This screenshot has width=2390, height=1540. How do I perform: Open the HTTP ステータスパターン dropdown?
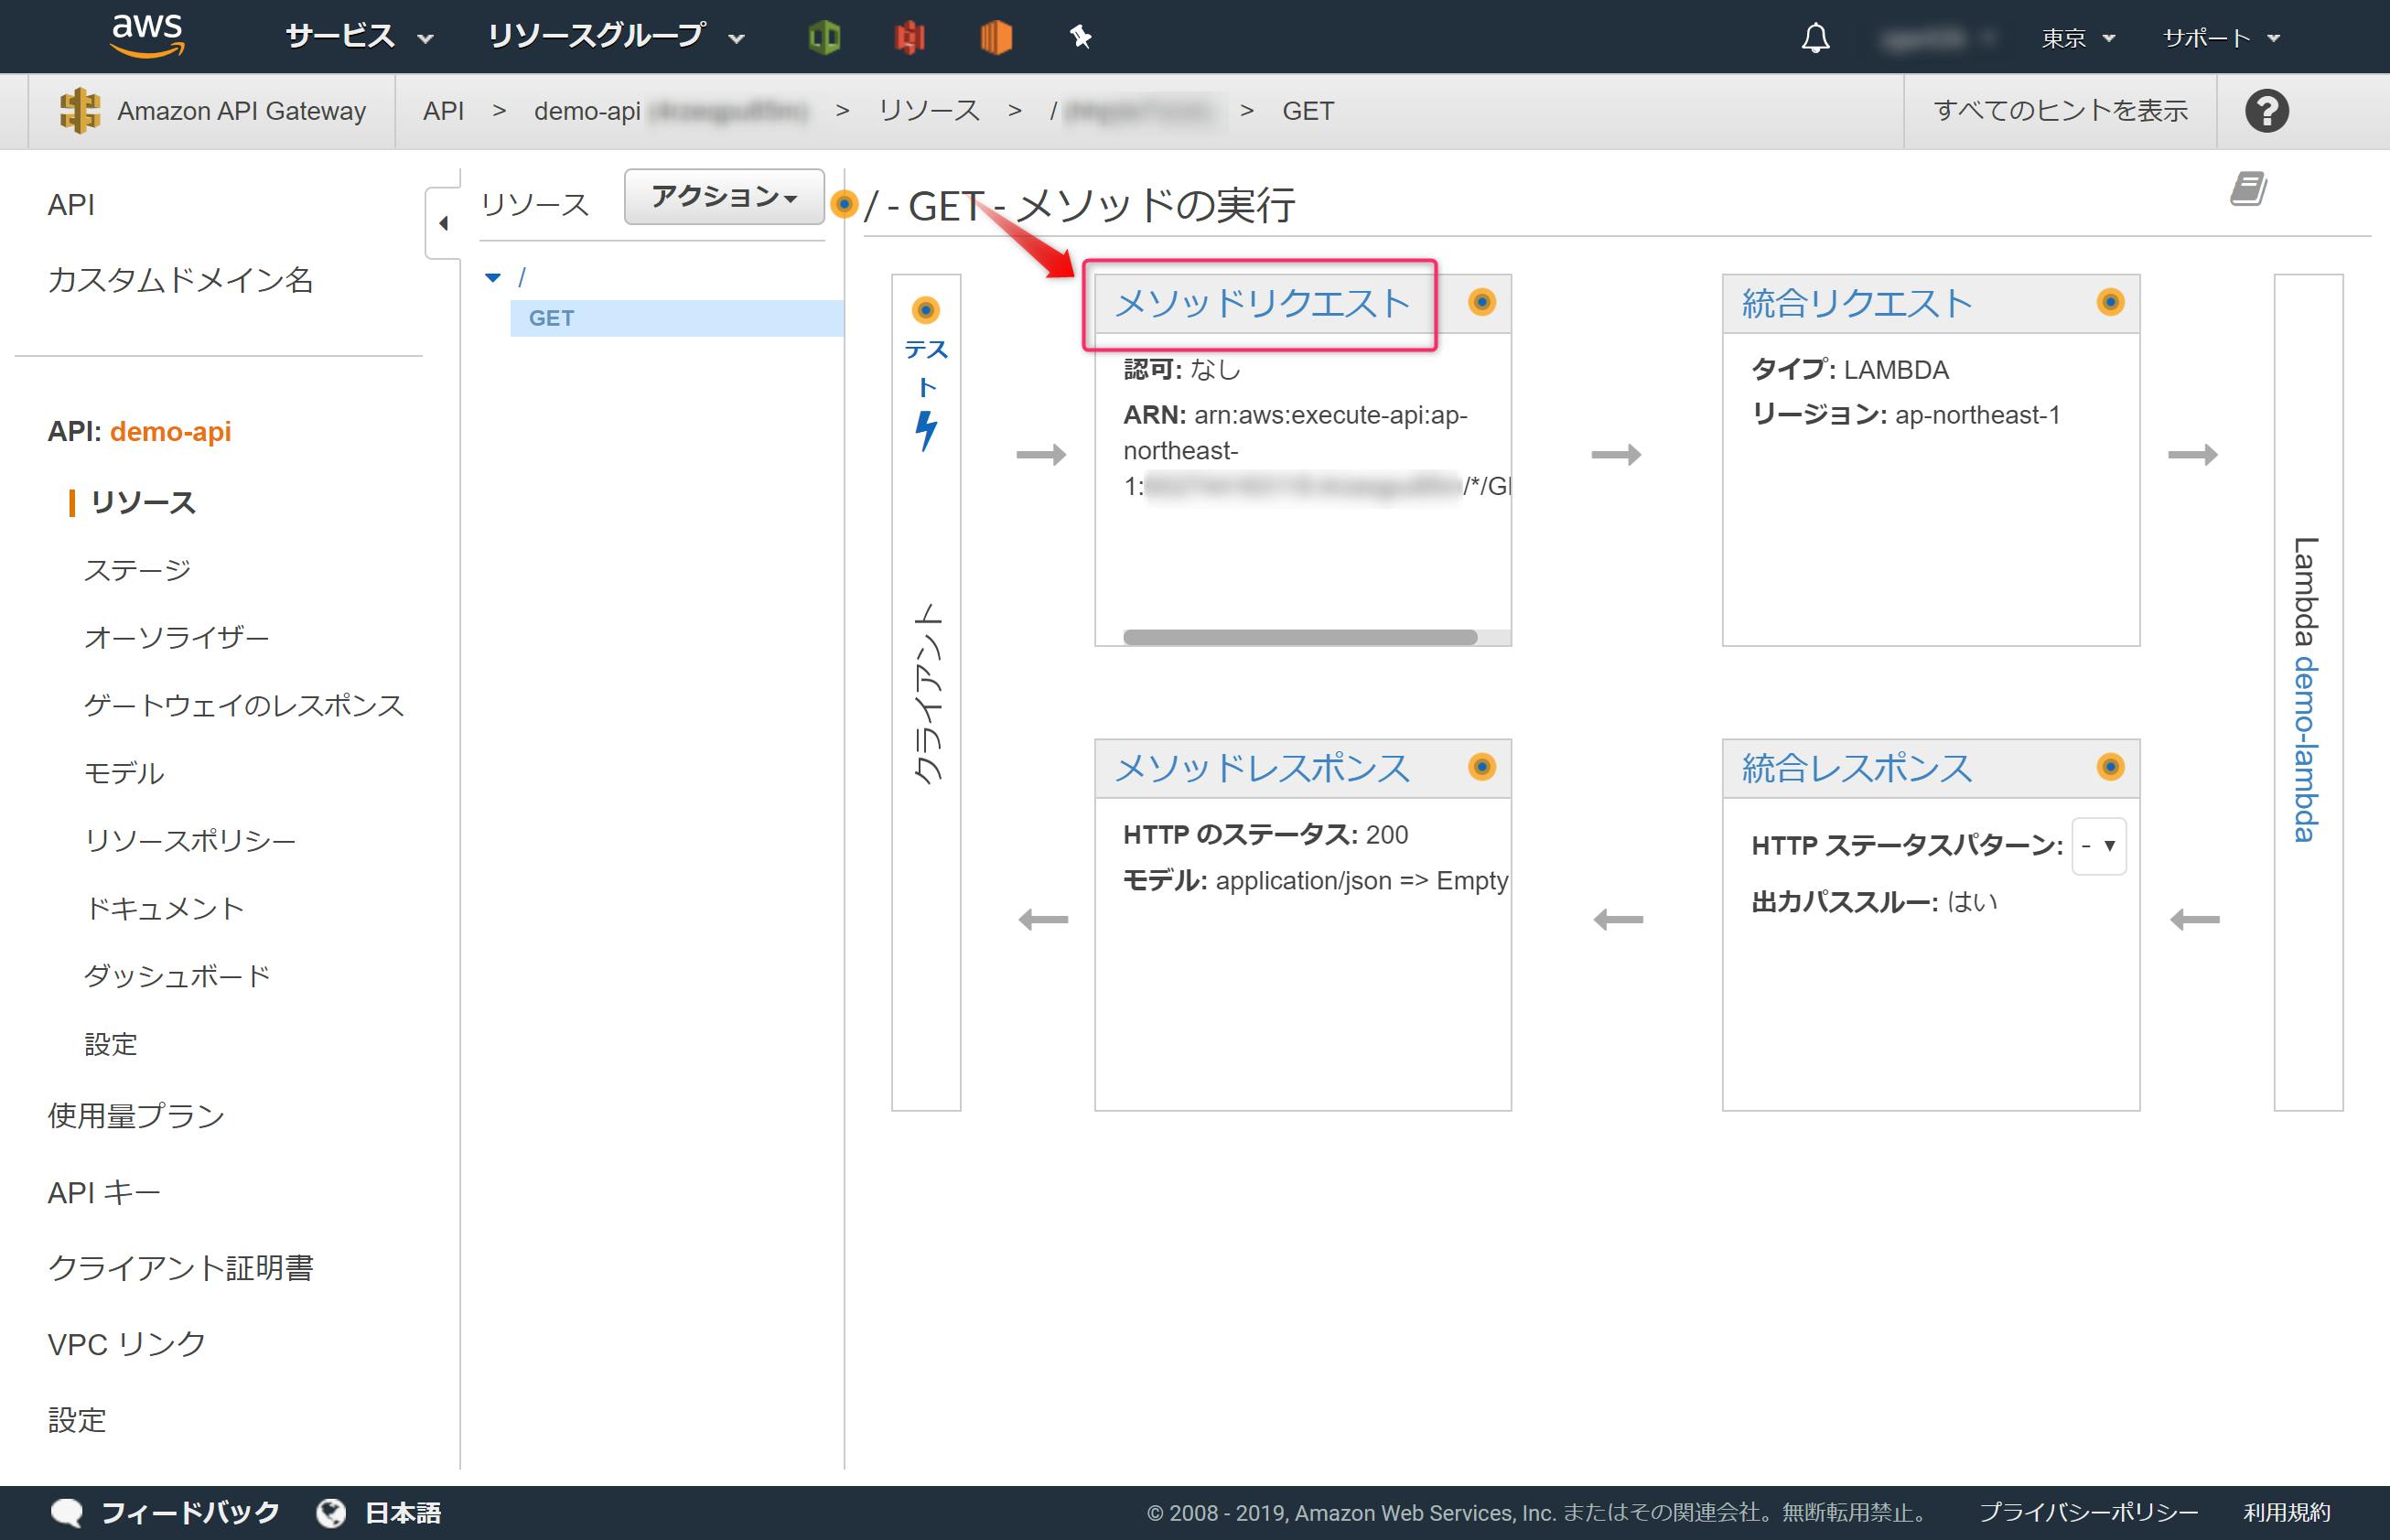click(x=2098, y=846)
